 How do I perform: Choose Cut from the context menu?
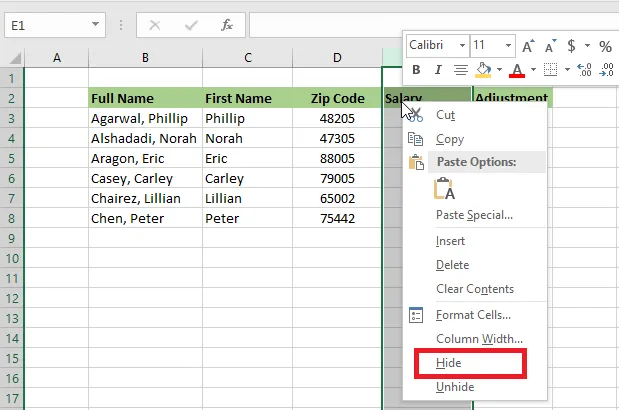tap(475, 115)
